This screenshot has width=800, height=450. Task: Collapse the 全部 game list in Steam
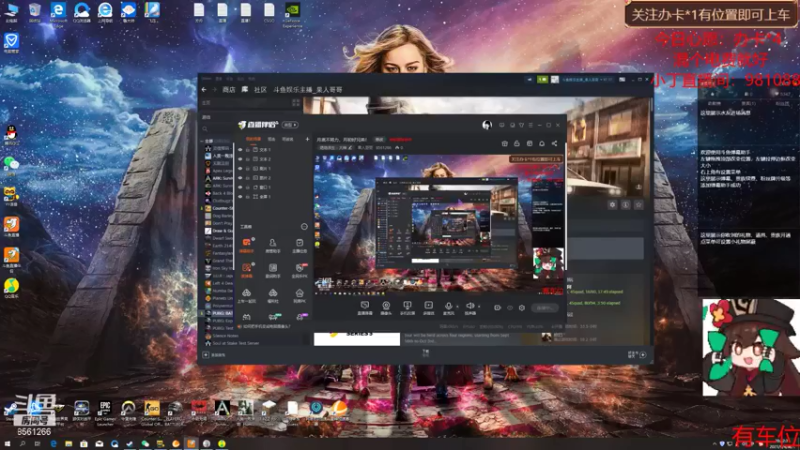click(x=203, y=141)
